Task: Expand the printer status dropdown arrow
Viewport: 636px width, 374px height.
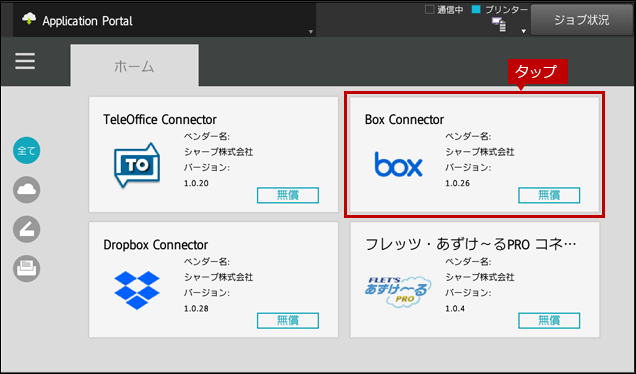Action: point(523,31)
